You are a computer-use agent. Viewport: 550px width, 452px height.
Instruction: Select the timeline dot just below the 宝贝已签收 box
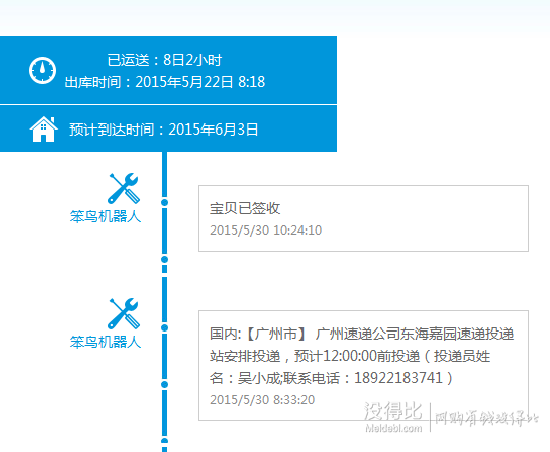pyautogui.click(x=165, y=259)
